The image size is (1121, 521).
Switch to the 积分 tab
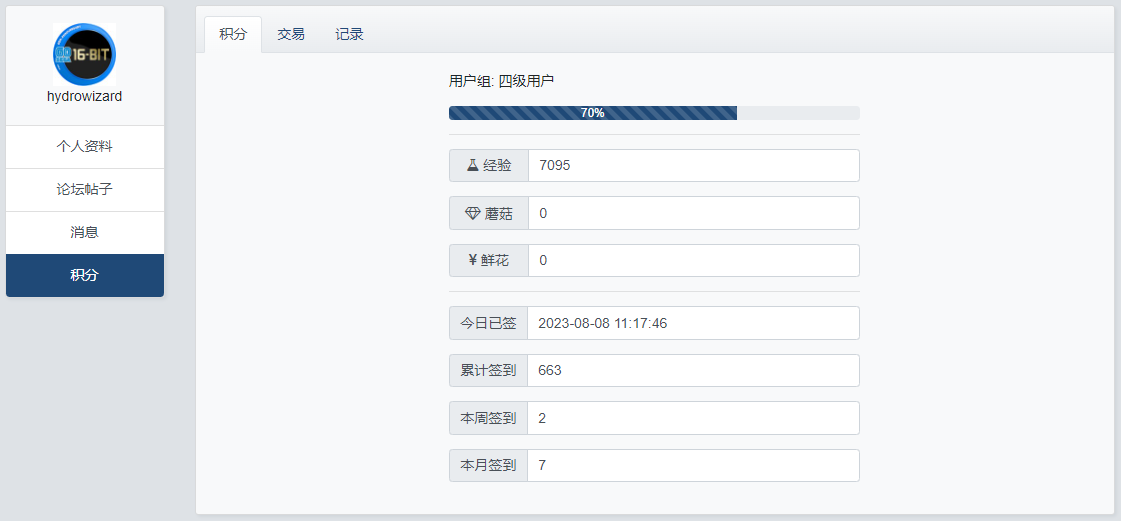pos(233,34)
